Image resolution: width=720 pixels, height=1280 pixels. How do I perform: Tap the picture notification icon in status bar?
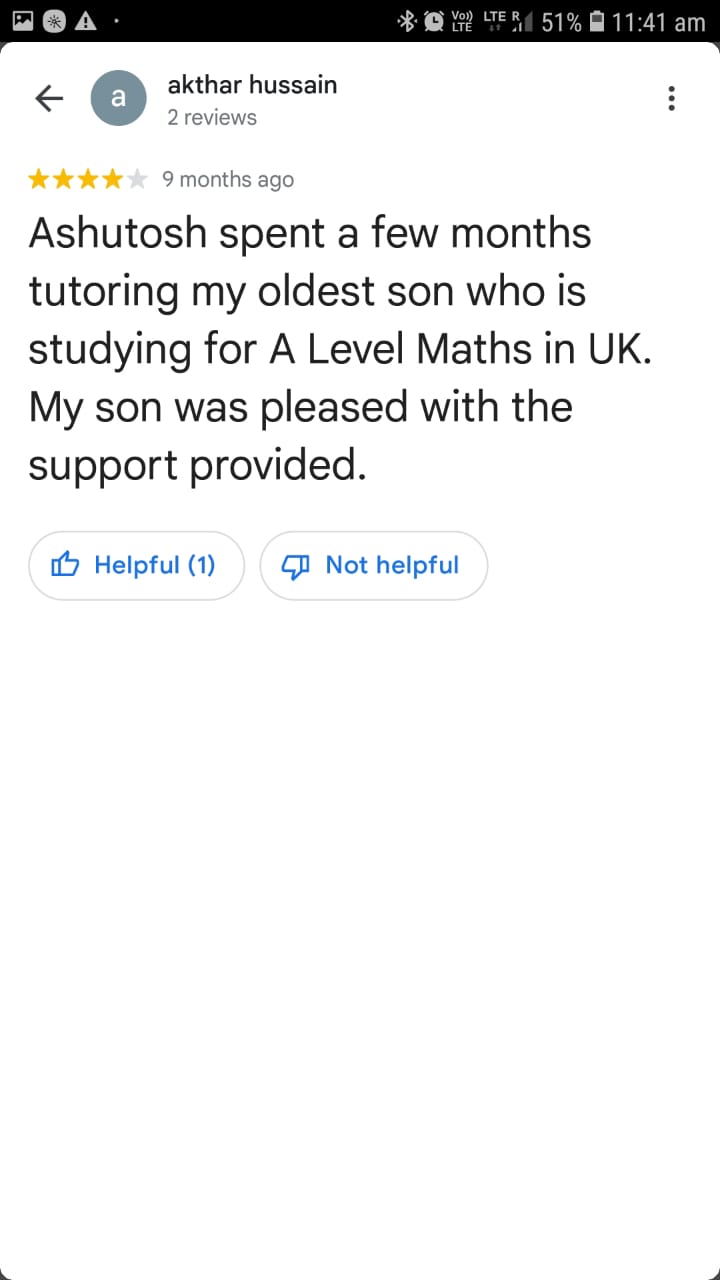(x=24, y=21)
